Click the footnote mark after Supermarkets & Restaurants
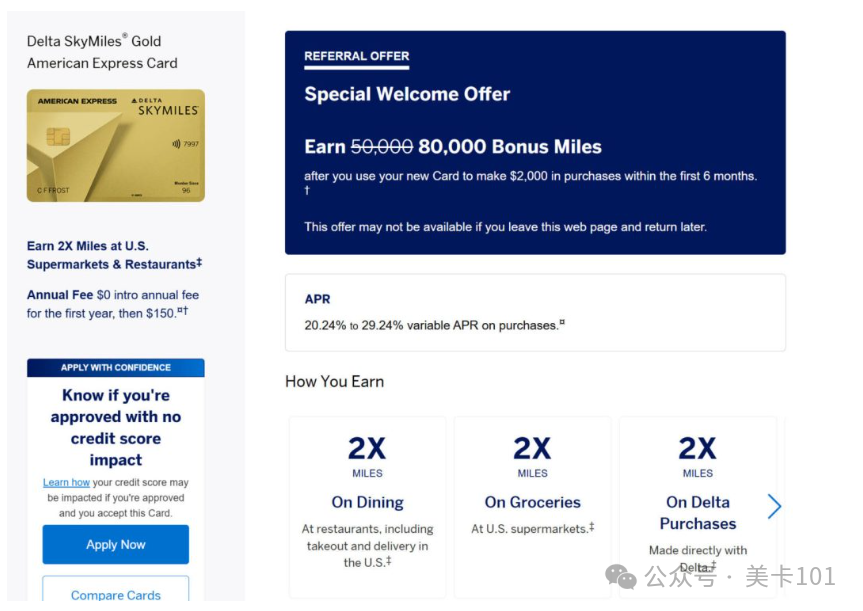Viewport: 863px width, 611px height. [199, 262]
